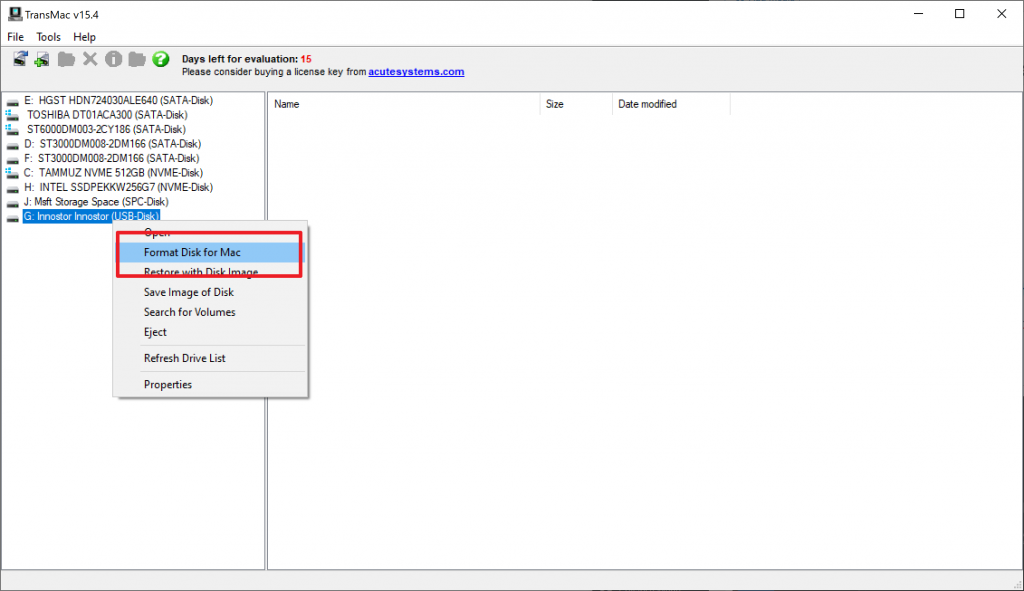1024x591 pixels.
Task: Choose Eject from the context menu
Action: (155, 332)
